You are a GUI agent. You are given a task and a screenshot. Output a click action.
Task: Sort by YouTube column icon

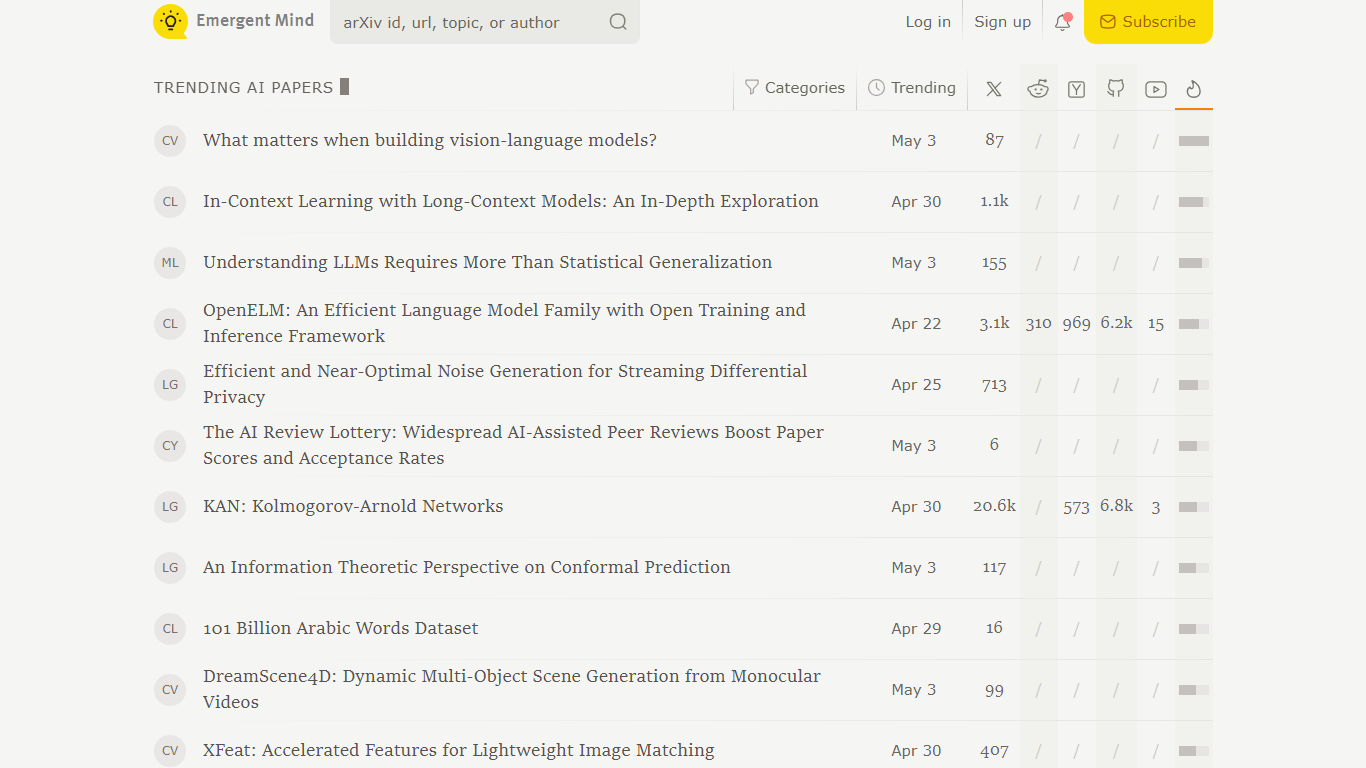click(1156, 89)
